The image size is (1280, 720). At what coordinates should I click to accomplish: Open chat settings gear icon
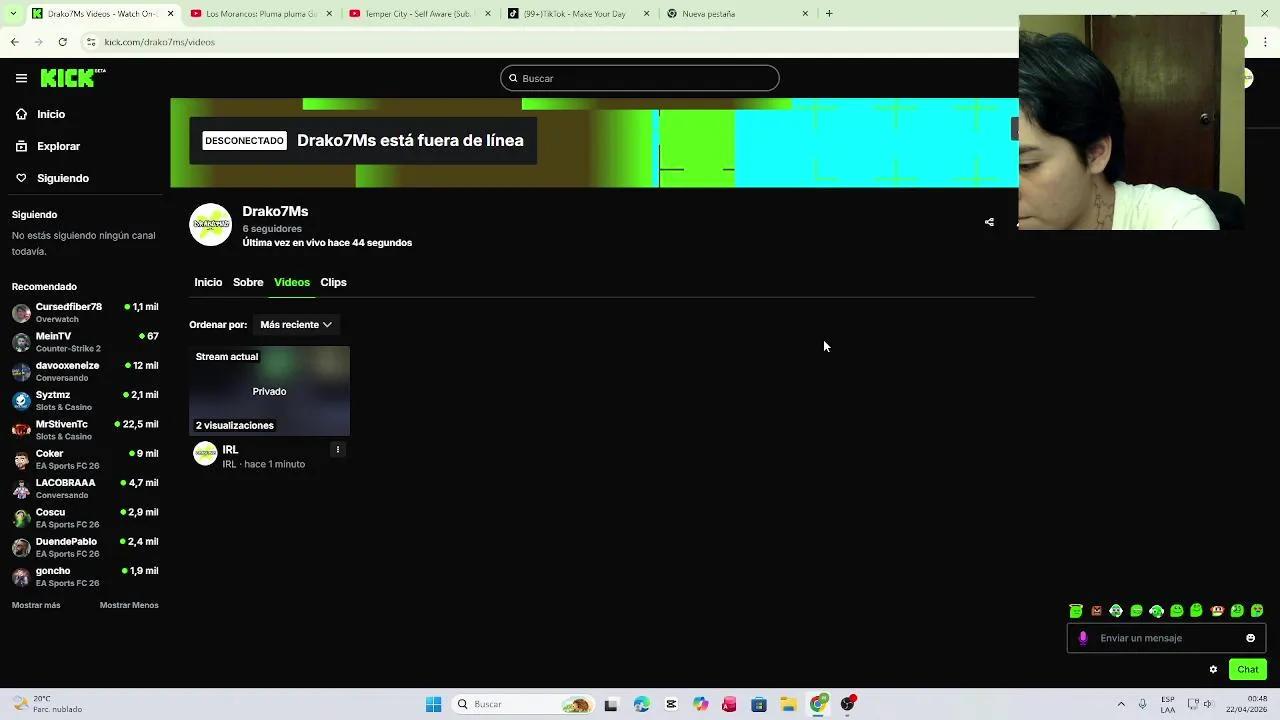(x=1213, y=670)
